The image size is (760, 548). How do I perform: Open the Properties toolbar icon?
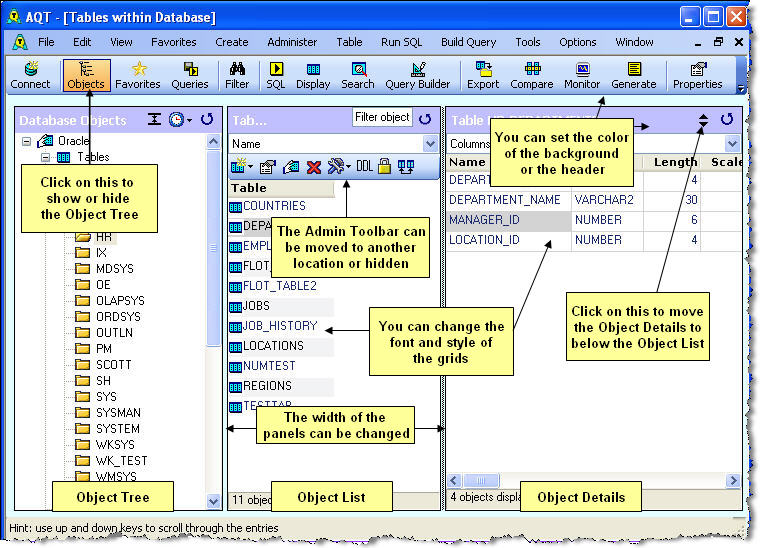698,75
